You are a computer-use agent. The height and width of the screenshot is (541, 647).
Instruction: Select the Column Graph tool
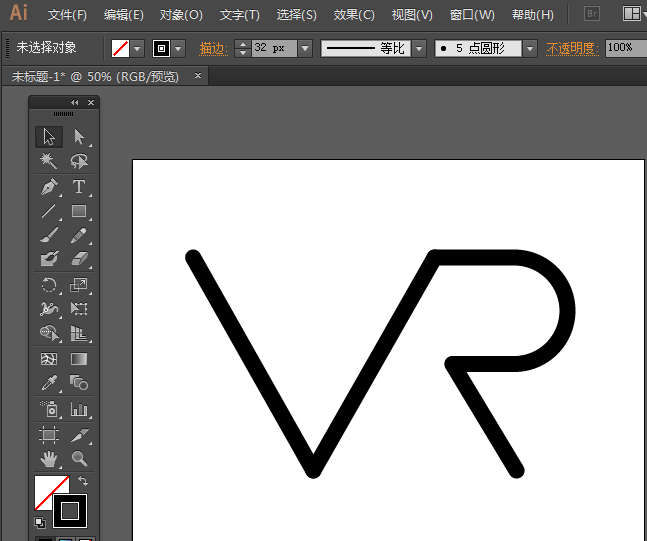click(x=79, y=409)
